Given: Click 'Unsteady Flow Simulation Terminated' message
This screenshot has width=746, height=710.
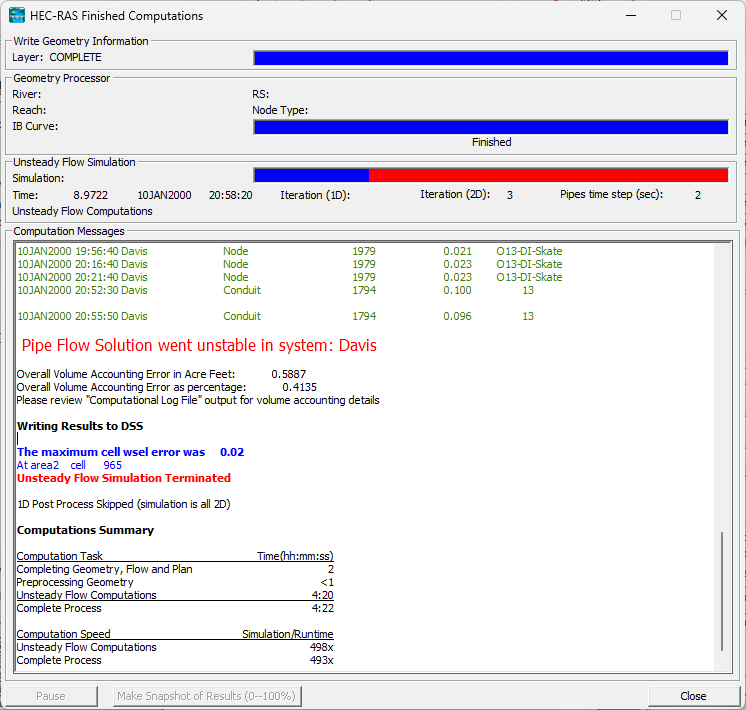Looking at the screenshot, I should click(124, 478).
